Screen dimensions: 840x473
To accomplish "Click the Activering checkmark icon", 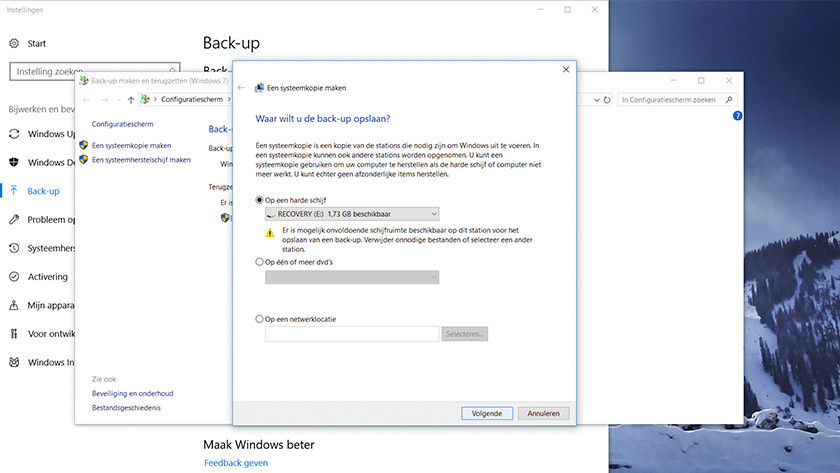I will [14, 277].
